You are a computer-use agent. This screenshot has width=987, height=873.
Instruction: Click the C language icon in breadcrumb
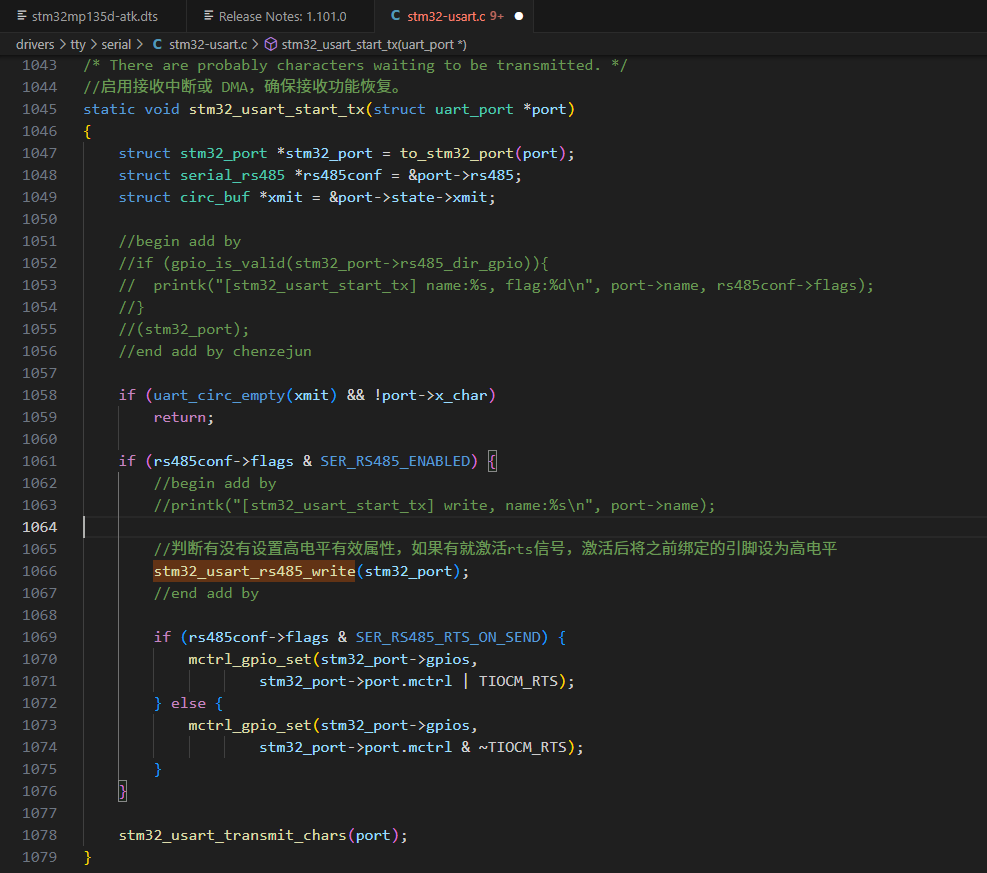[x=157, y=44]
